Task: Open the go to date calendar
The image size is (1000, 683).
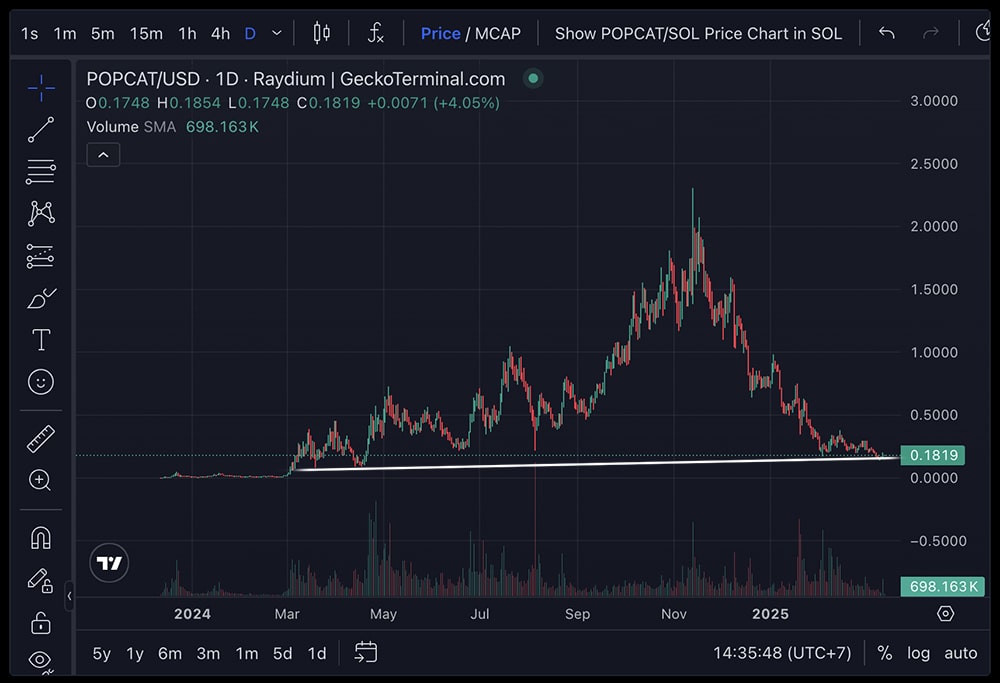Action: click(366, 652)
